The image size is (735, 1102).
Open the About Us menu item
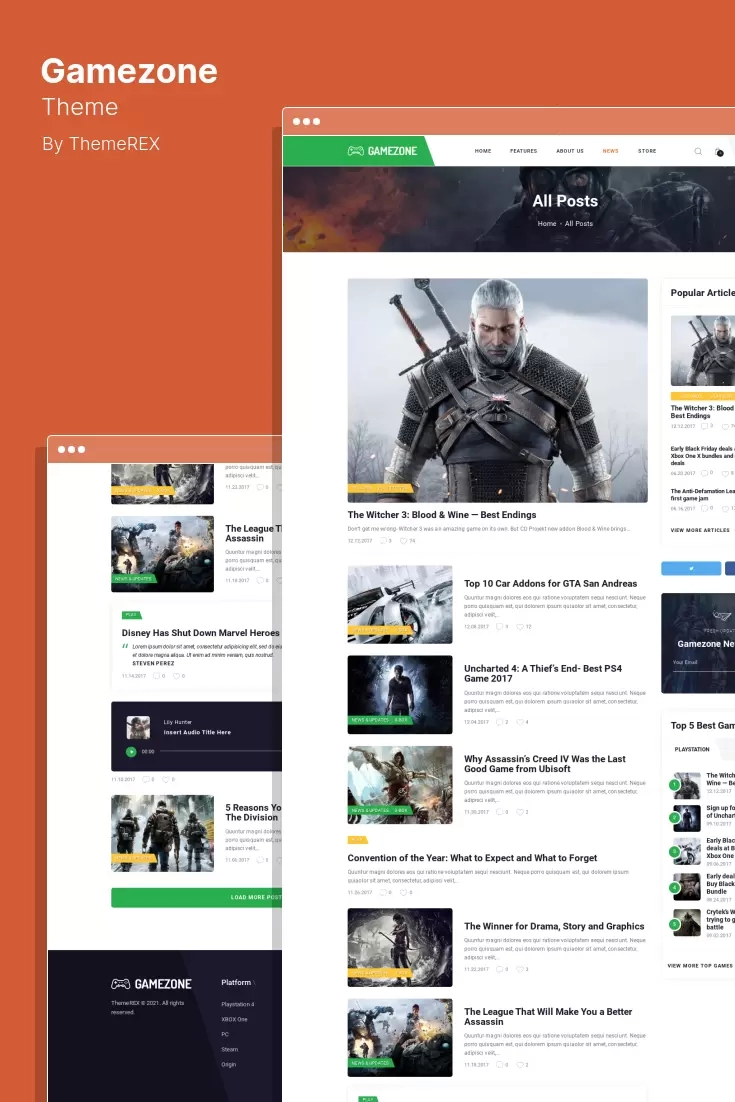tap(570, 151)
